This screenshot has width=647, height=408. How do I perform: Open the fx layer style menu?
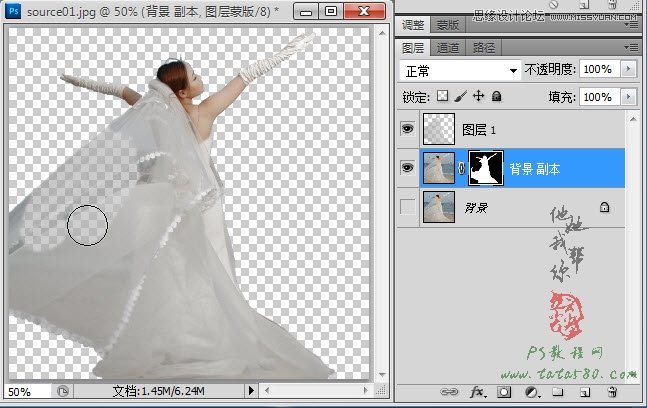tap(478, 391)
